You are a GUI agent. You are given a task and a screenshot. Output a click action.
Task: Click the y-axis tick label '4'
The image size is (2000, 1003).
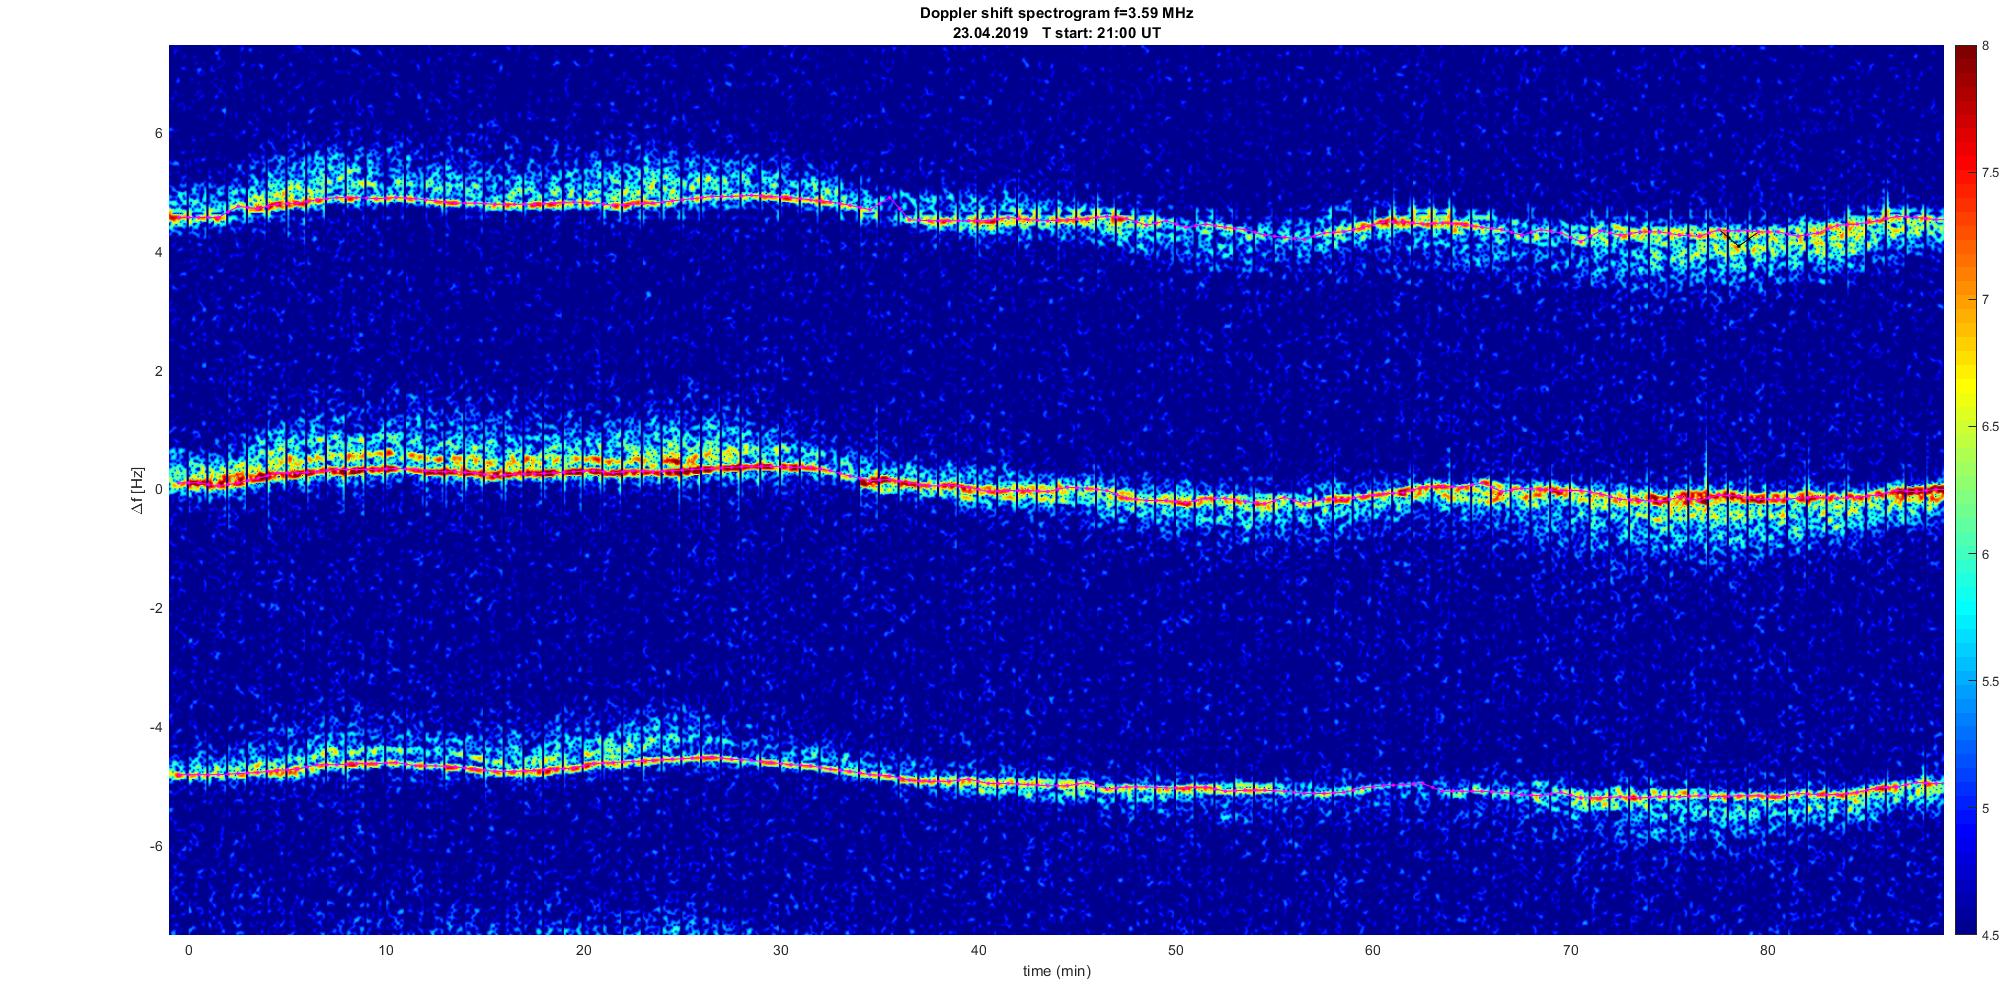coord(158,252)
